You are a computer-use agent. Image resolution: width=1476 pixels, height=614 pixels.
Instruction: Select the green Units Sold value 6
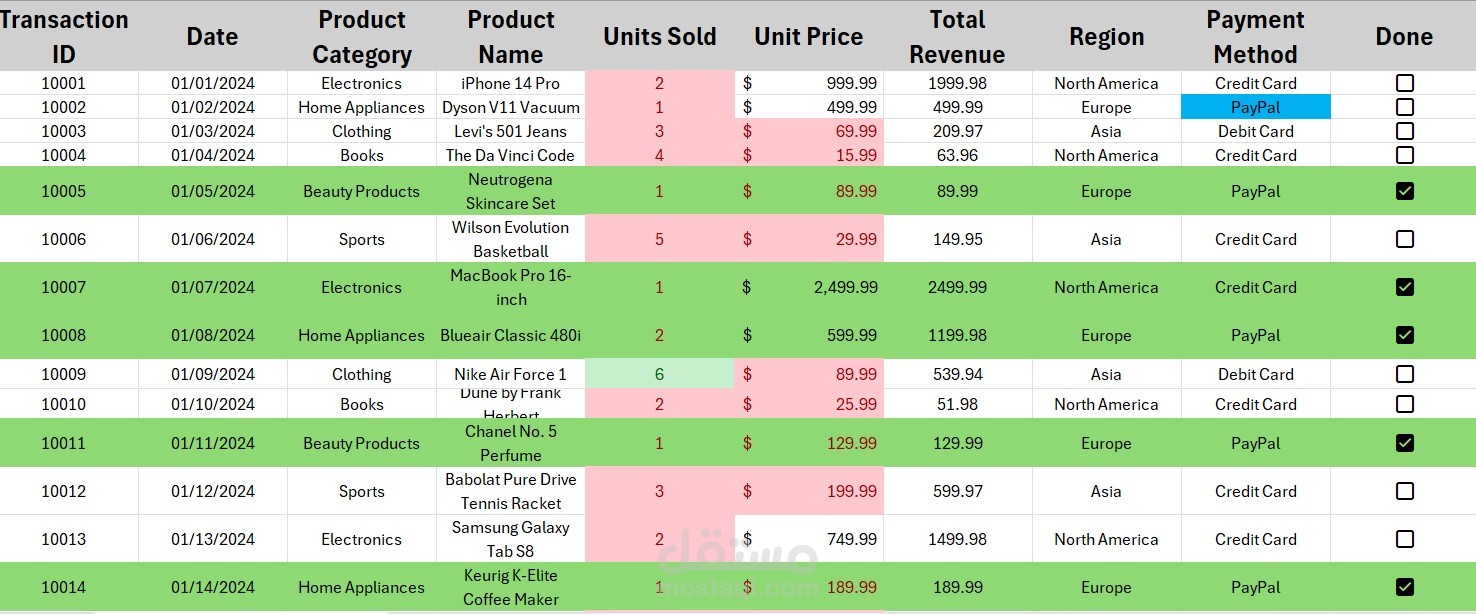pos(659,374)
